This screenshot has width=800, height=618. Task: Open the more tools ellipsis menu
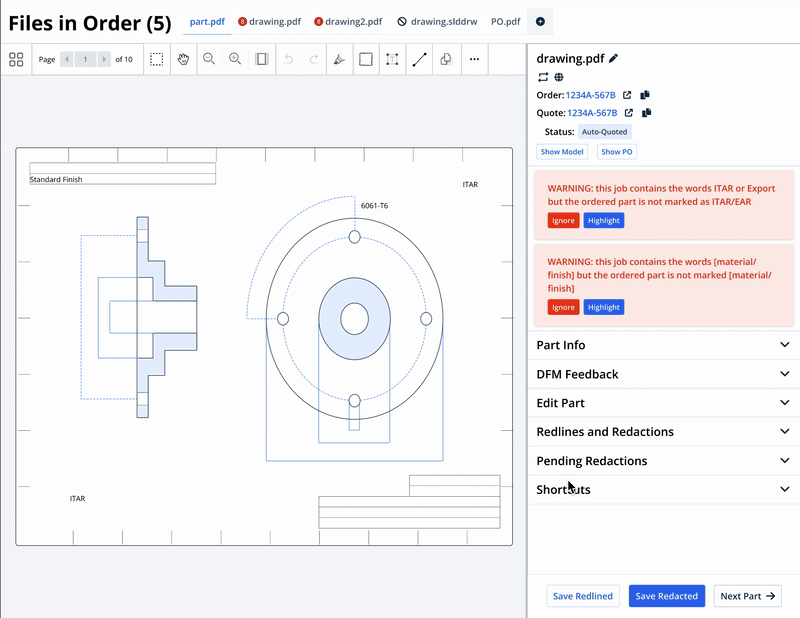tap(474, 59)
